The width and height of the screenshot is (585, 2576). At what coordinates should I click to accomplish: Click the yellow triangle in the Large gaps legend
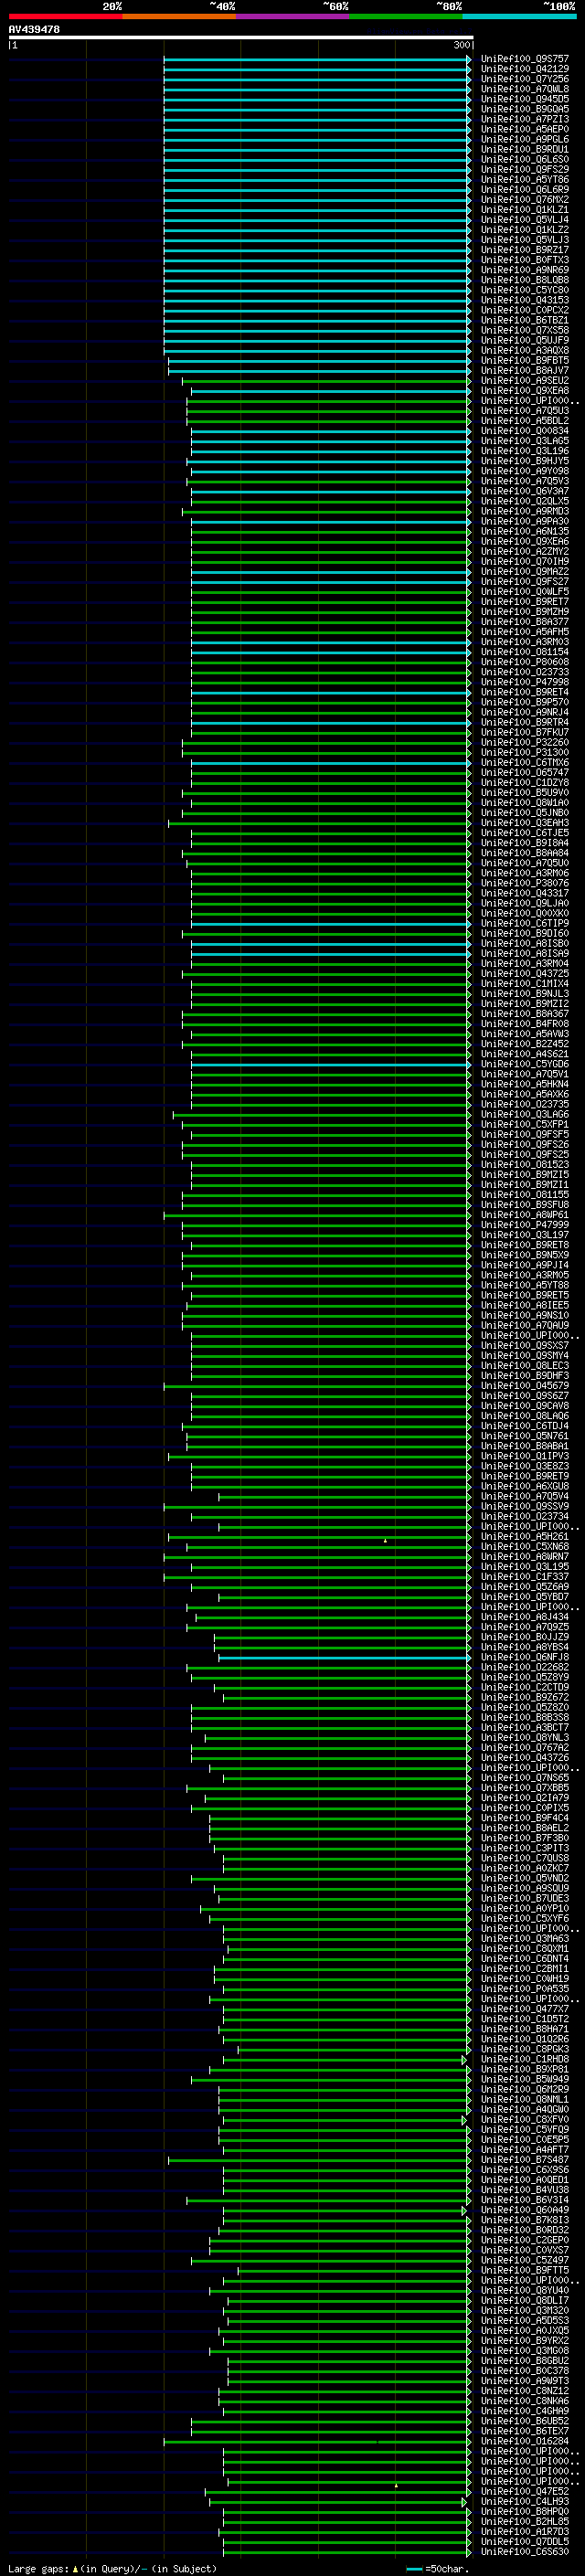[x=75, y=2569]
